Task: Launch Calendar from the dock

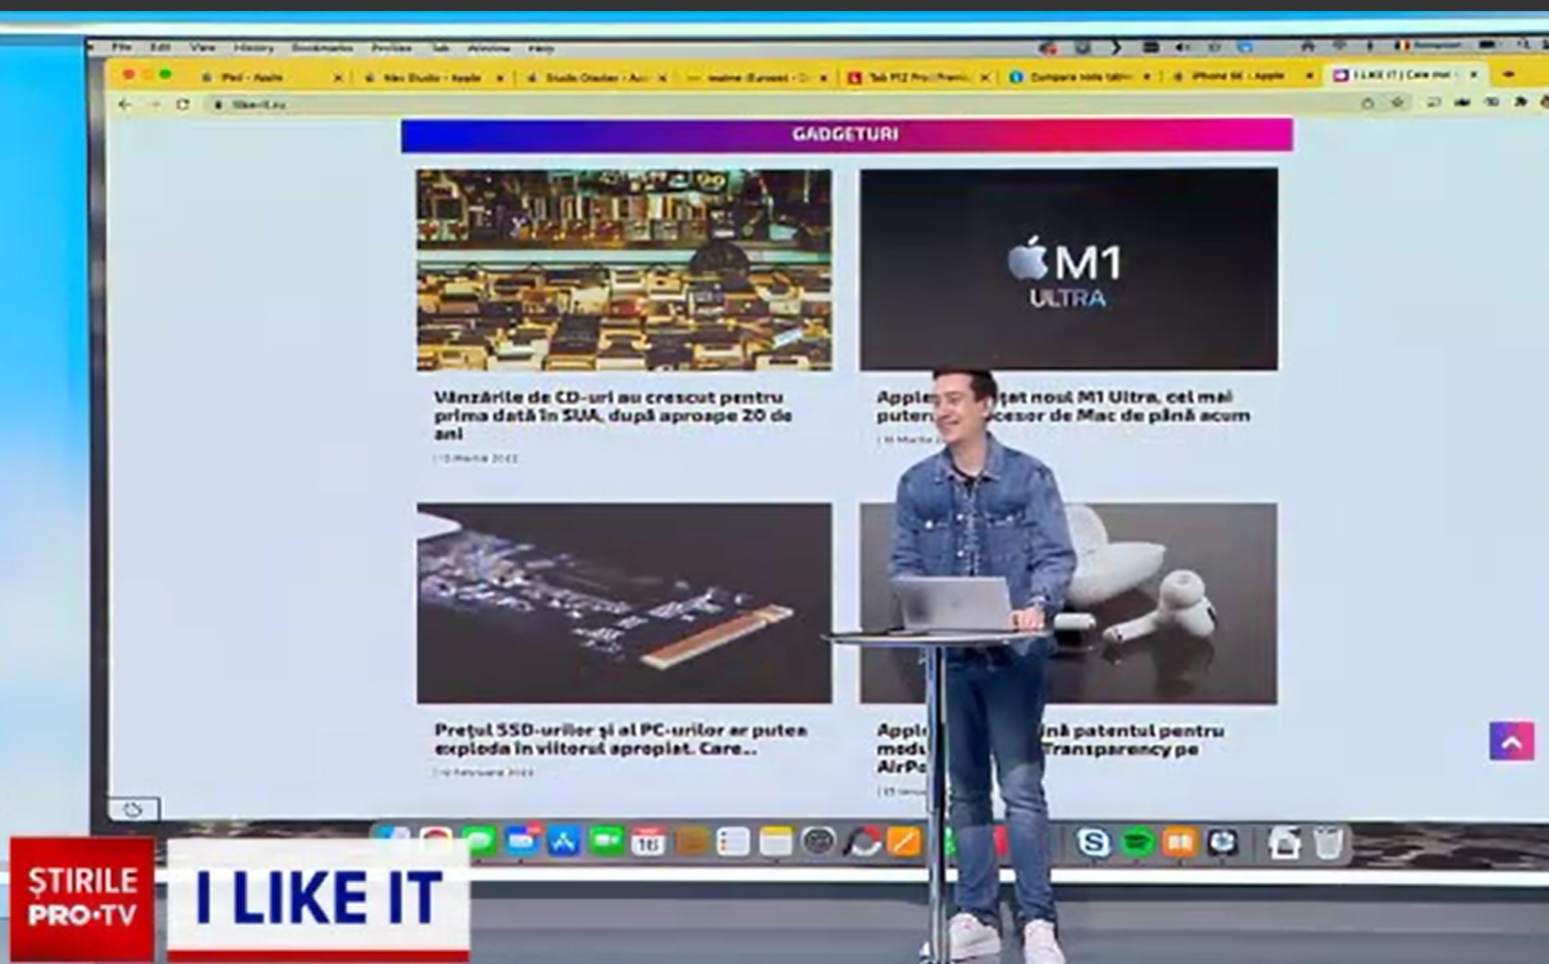Action: point(648,842)
